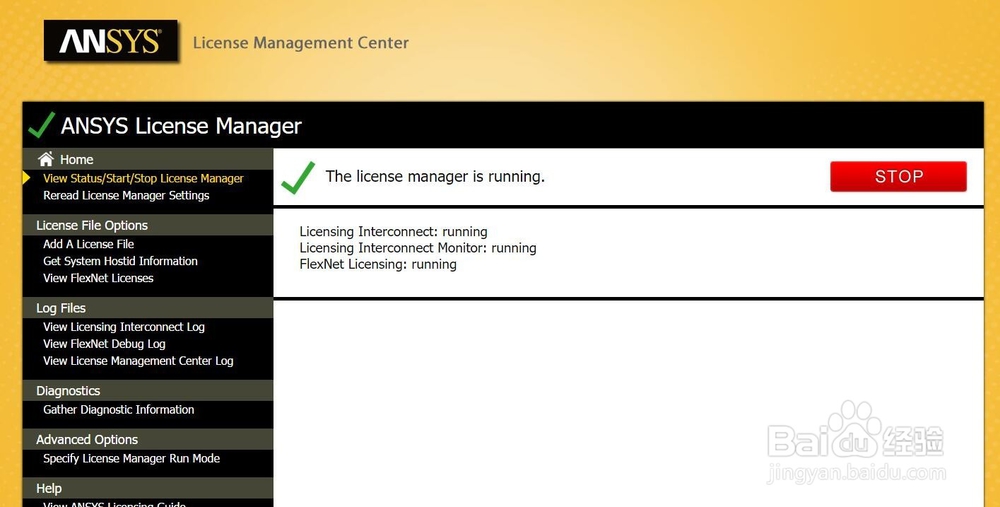Click 'The license manager is running.' message
Image resolution: width=1000 pixels, height=507 pixels.
[x=435, y=177]
